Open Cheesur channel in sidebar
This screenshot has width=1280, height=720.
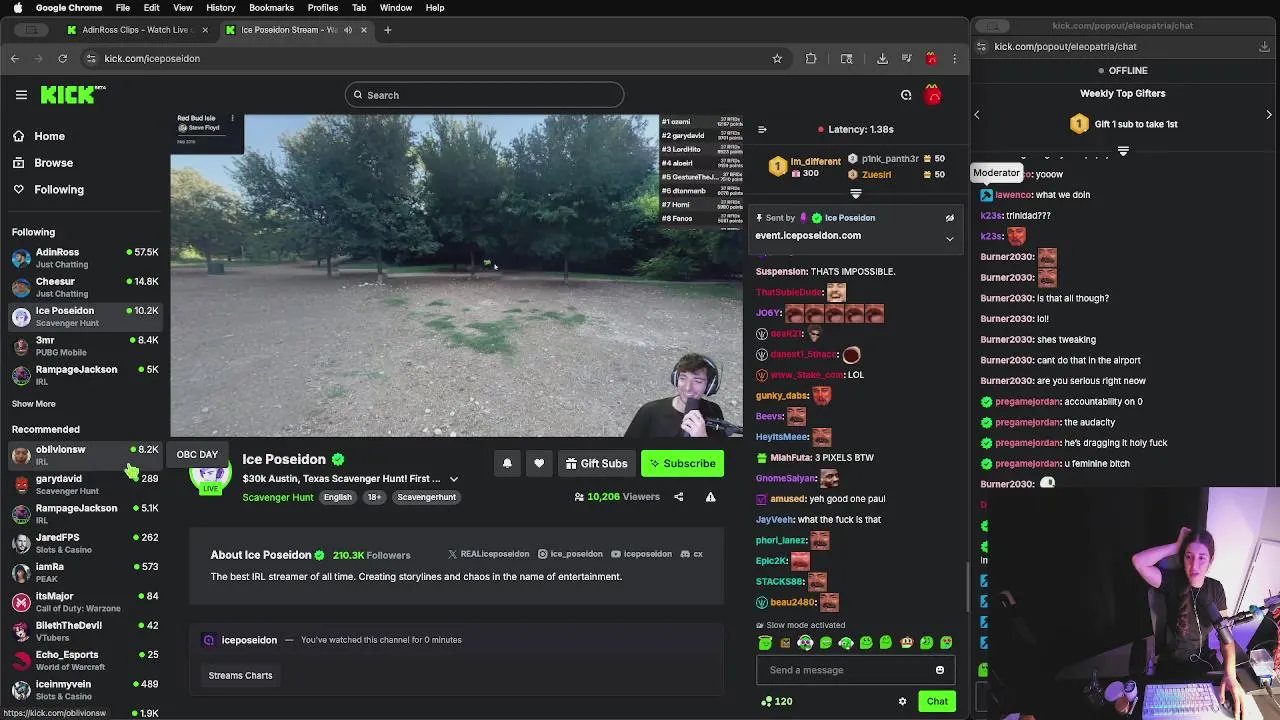[85, 287]
